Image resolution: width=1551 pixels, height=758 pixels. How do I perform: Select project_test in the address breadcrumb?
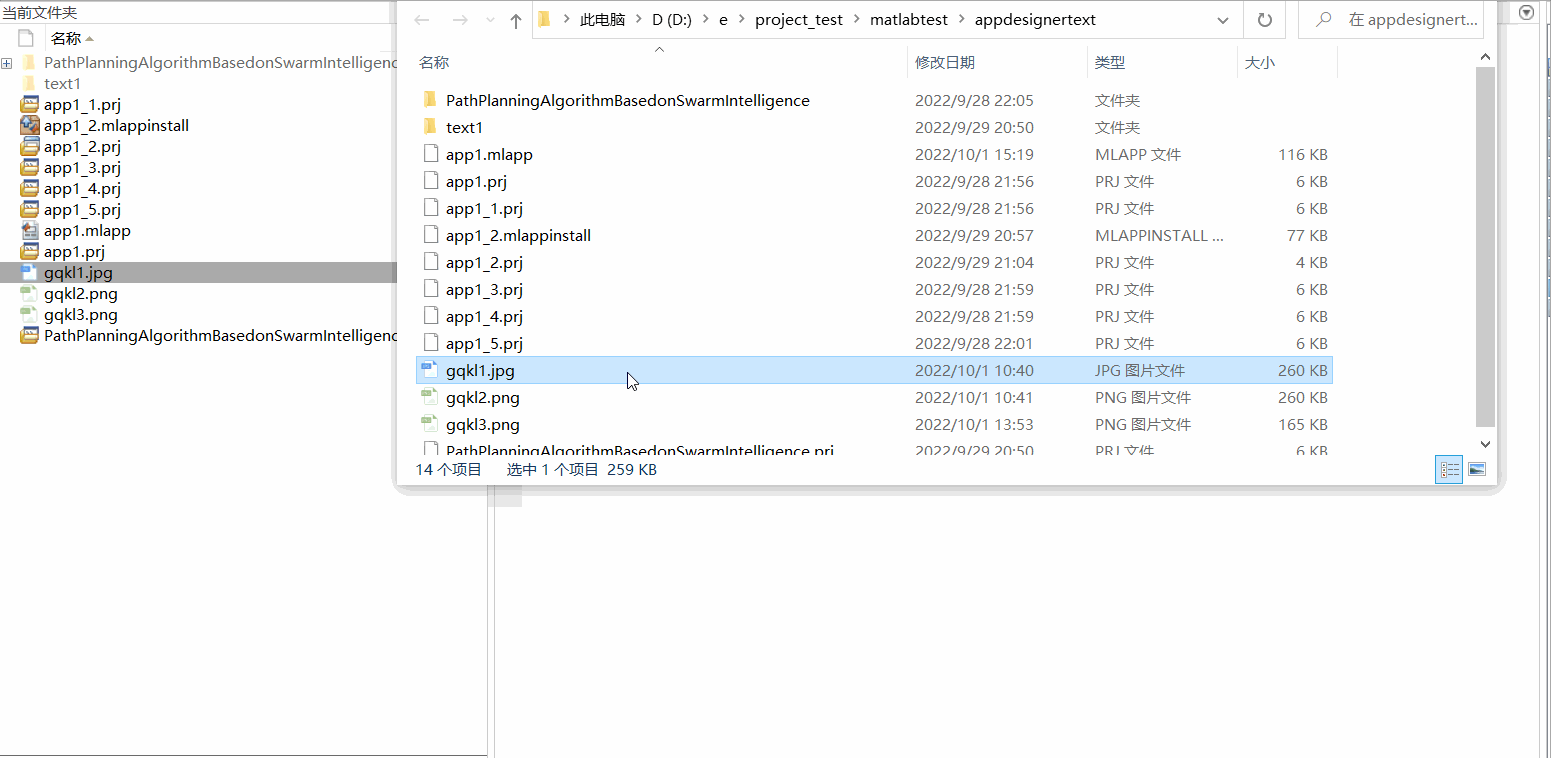pos(798,20)
